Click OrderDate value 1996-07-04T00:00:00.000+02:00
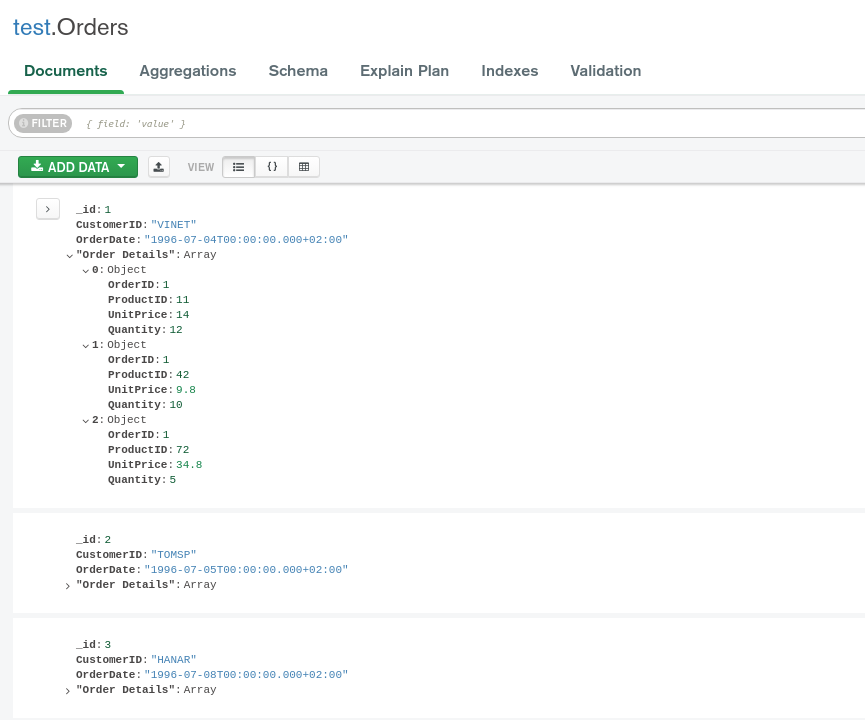 click(246, 239)
